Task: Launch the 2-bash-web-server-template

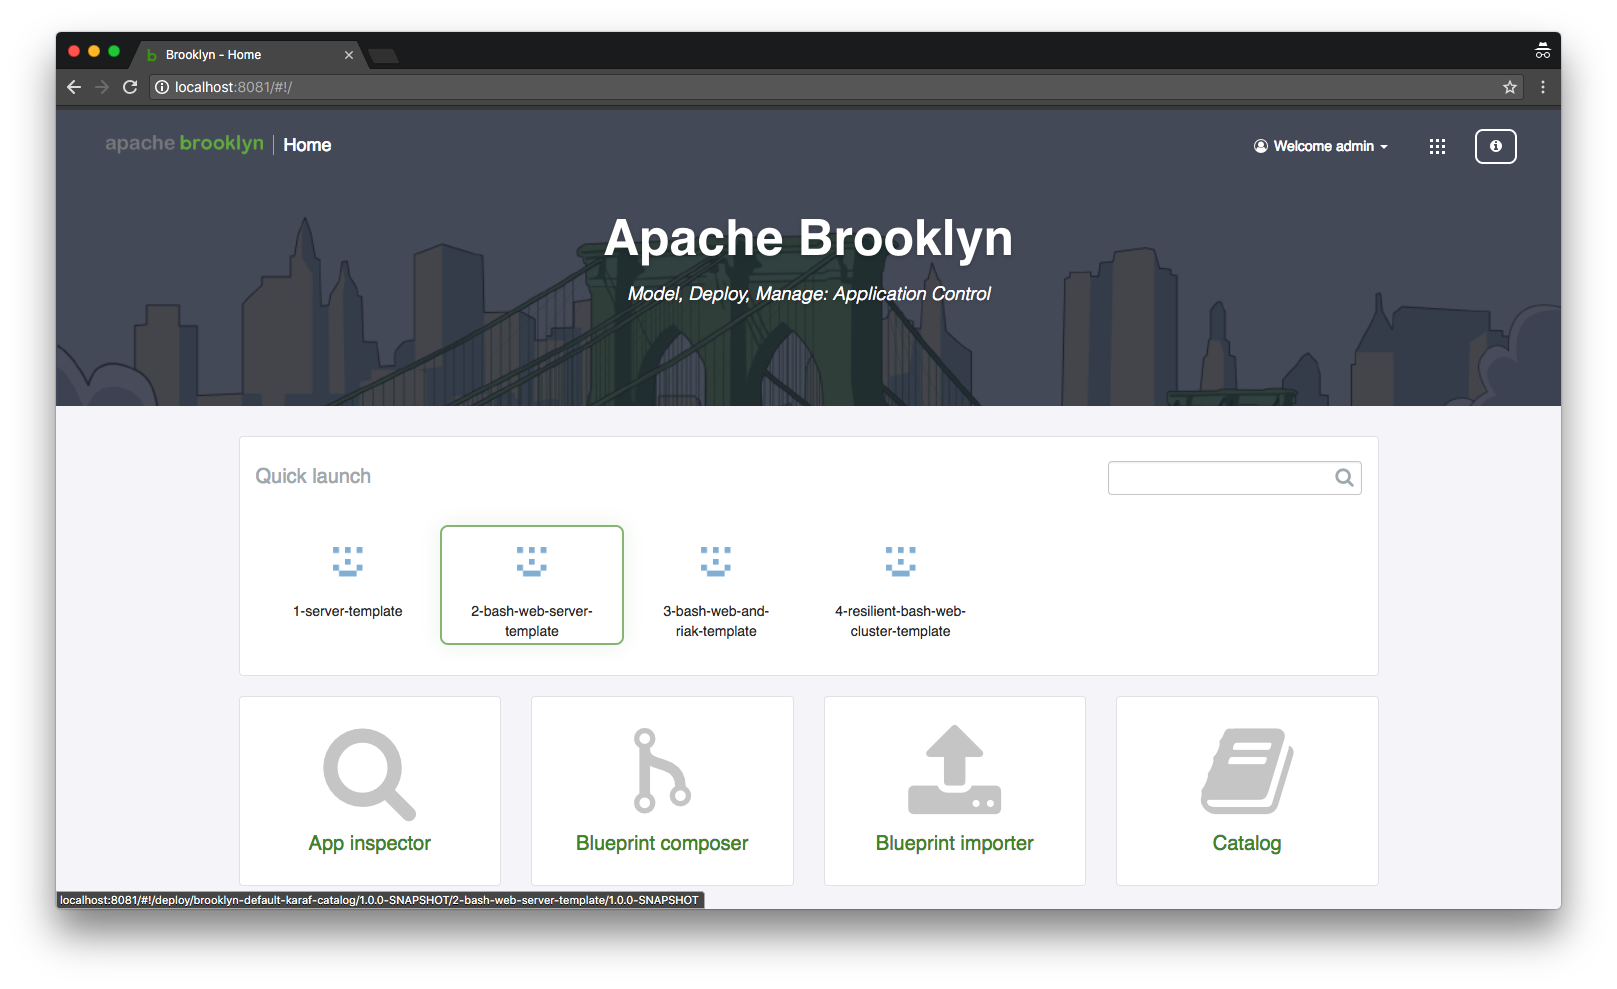Action: (x=532, y=586)
